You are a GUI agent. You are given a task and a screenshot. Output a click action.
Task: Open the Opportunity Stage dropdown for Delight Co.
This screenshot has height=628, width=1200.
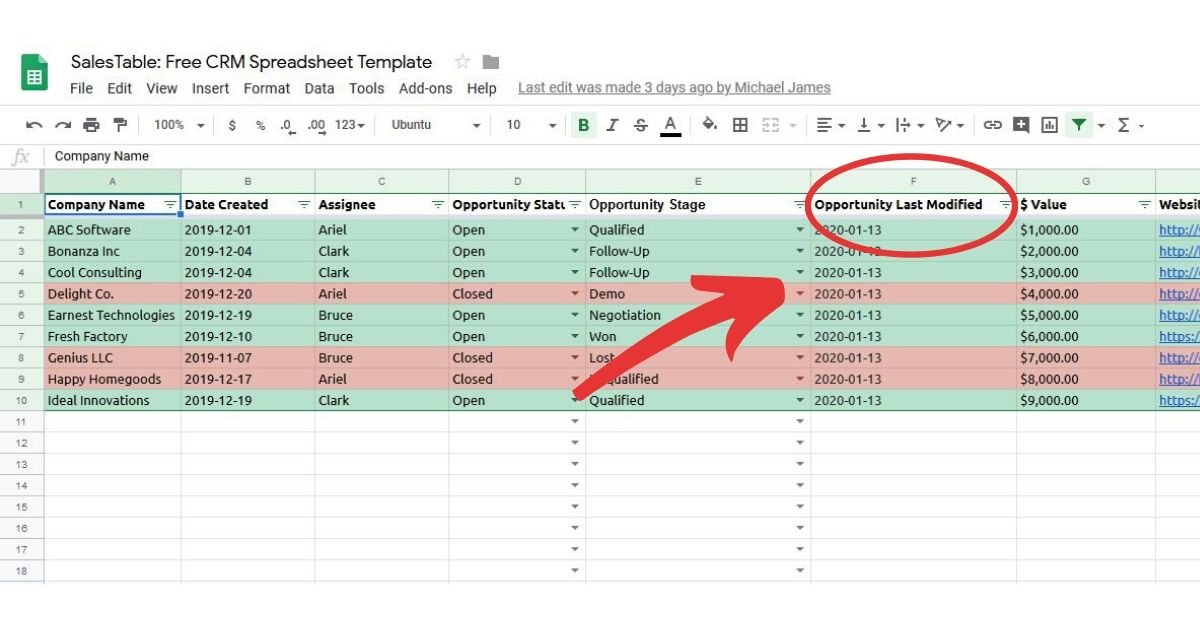800,293
